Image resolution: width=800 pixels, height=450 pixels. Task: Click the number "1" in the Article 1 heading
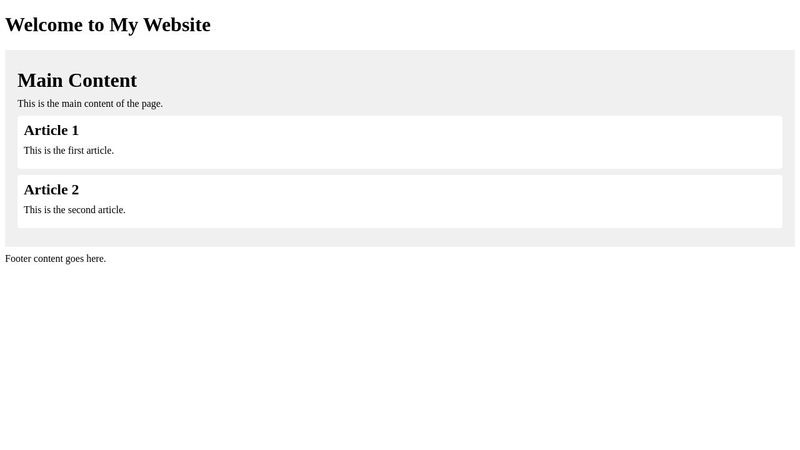pyautogui.click(x=74, y=130)
